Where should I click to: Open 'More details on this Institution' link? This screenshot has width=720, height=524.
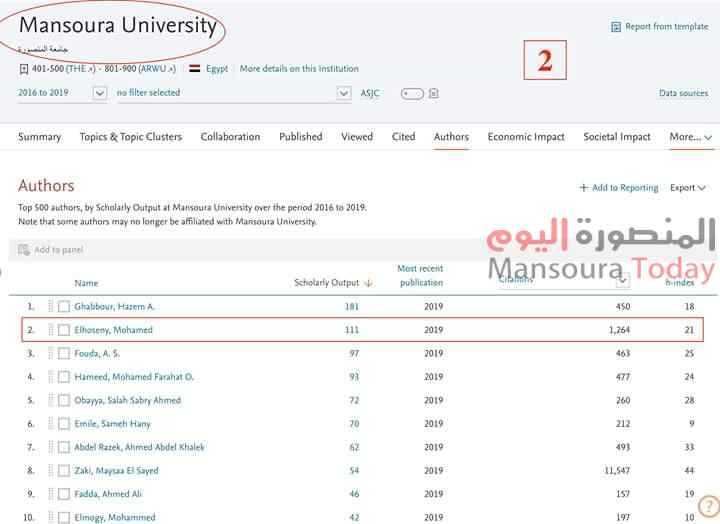pyautogui.click(x=299, y=69)
